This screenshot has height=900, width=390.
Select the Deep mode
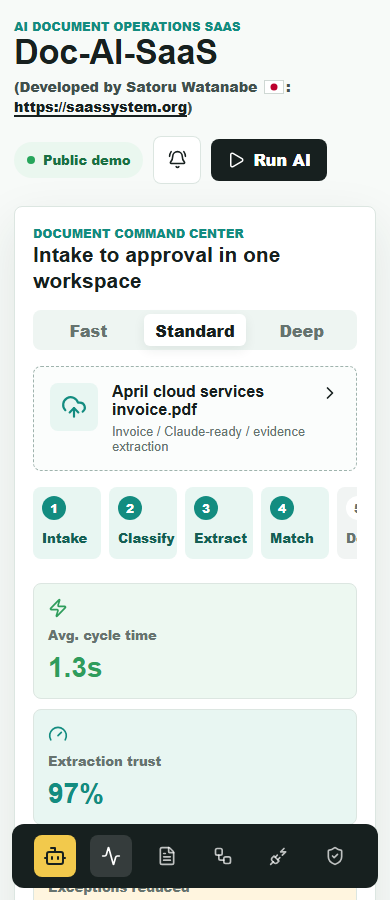[x=302, y=331]
